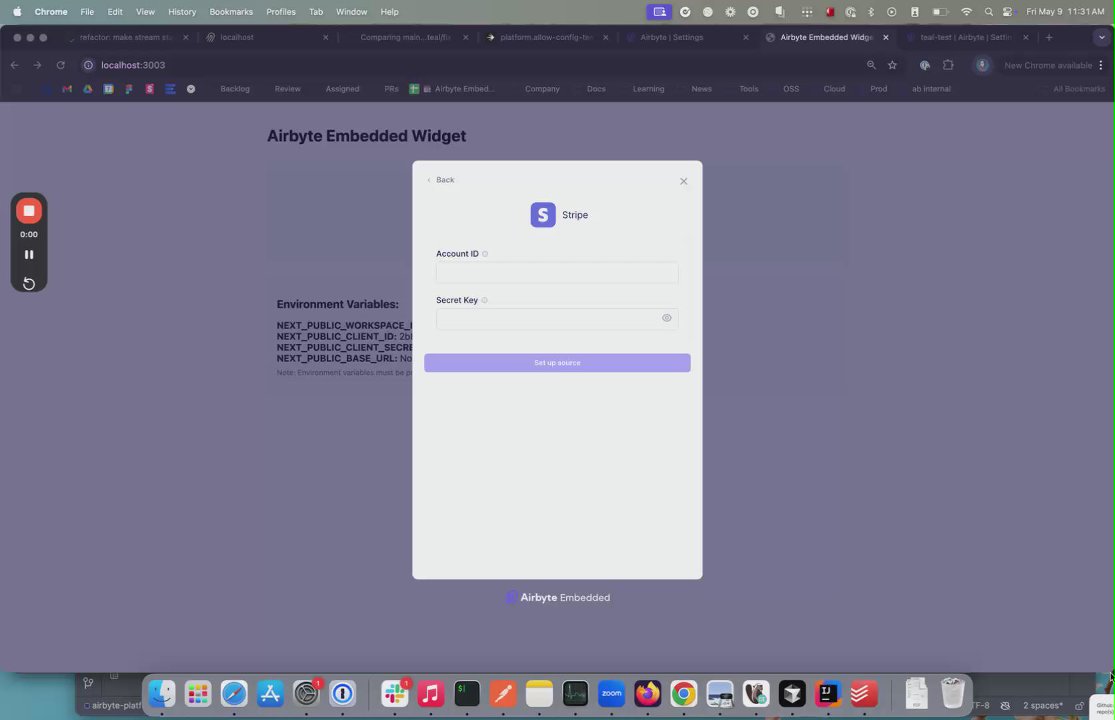Open the Bookmarks menu
1115x720 pixels.
231,11
